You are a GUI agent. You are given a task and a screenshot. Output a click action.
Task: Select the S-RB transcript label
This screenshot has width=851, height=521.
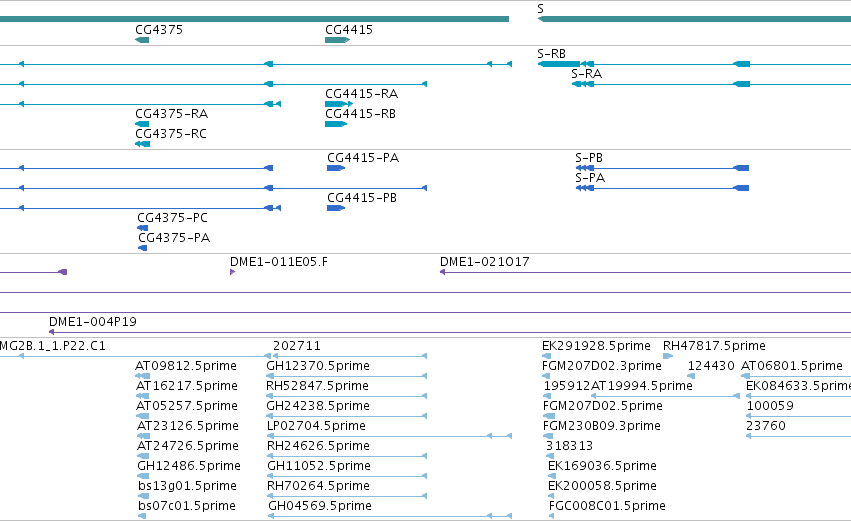coord(551,54)
